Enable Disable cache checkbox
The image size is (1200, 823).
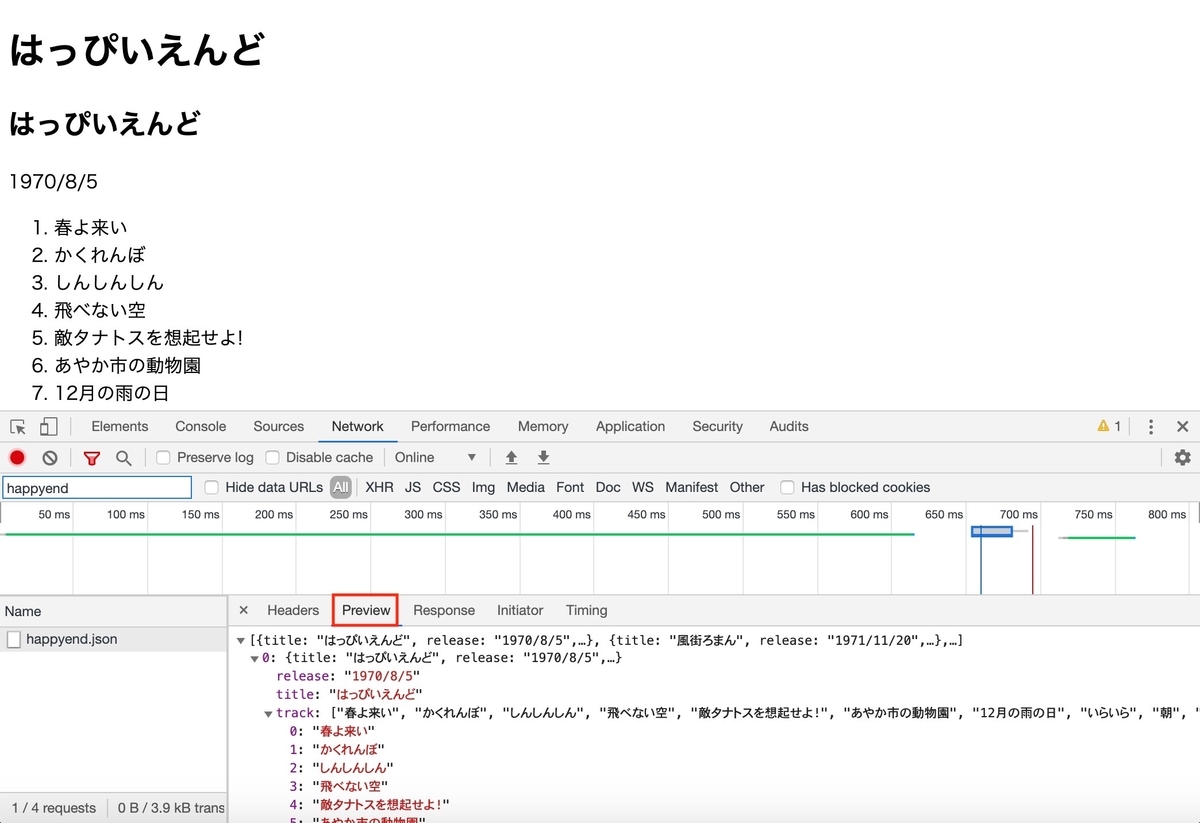272,457
